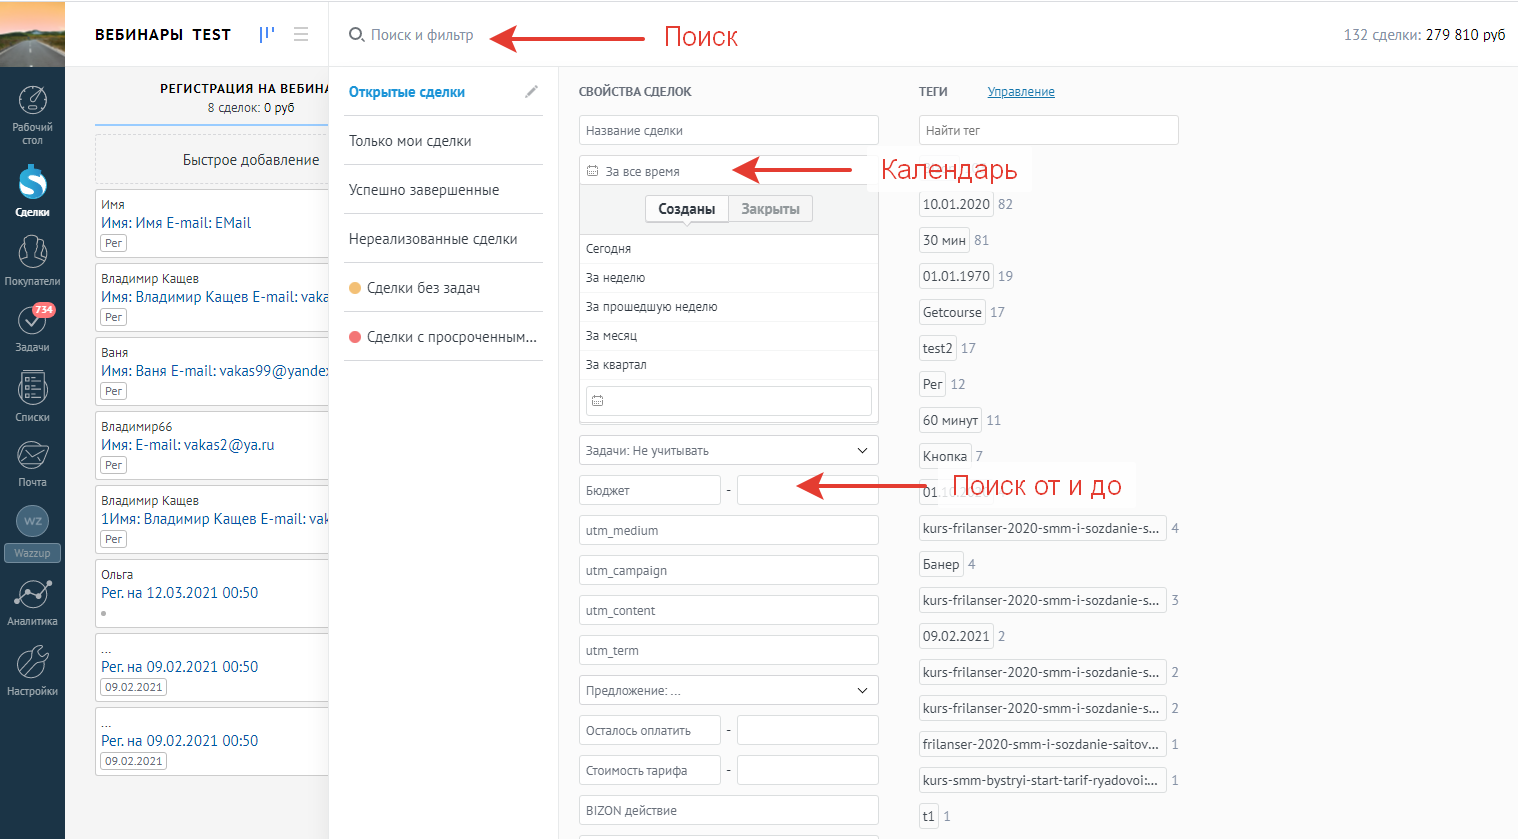
Task: Click the pencil edit icon beside Открытые сделки
Action: 531,92
